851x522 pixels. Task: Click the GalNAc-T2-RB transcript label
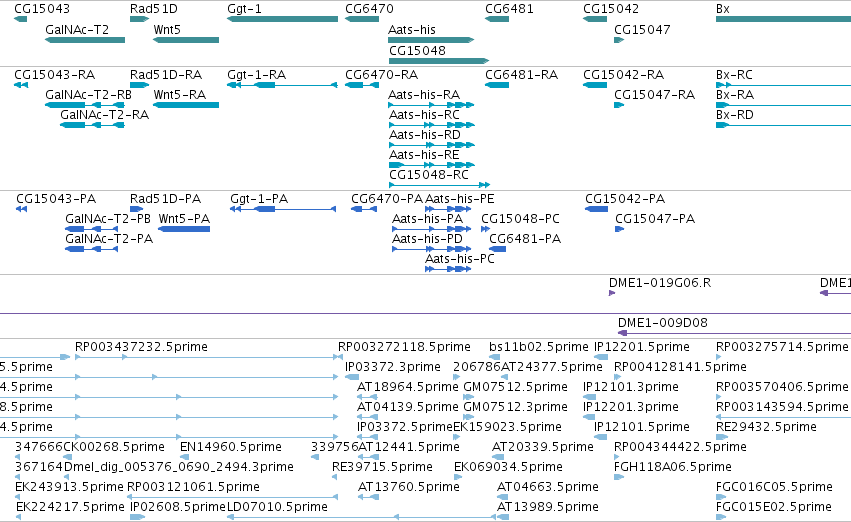(88, 94)
